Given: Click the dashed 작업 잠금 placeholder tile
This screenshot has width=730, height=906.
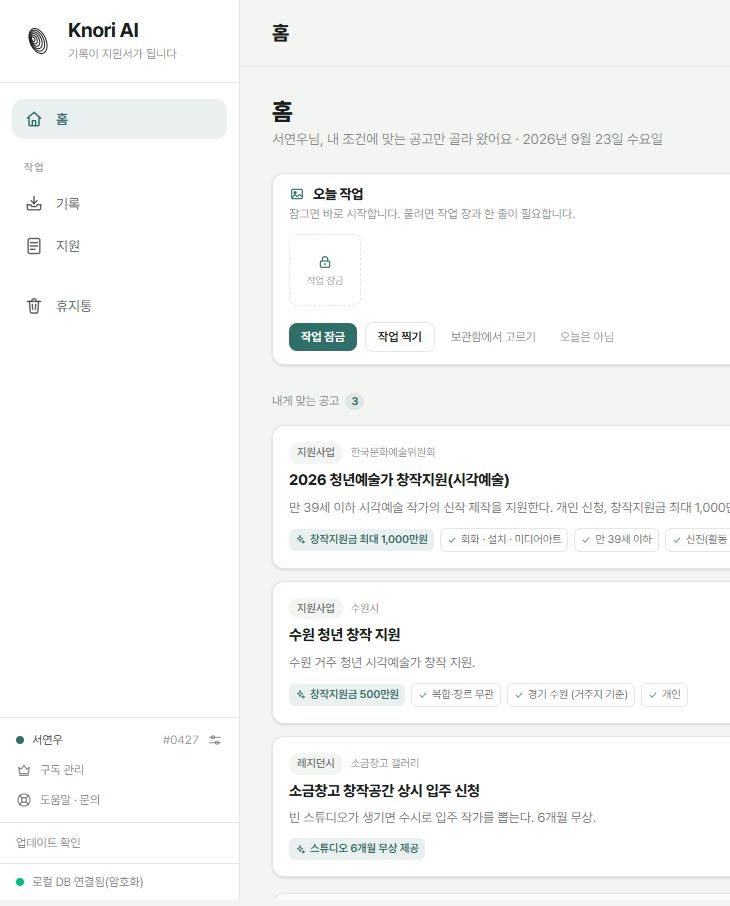Looking at the screenshot, I should point(325,270).
